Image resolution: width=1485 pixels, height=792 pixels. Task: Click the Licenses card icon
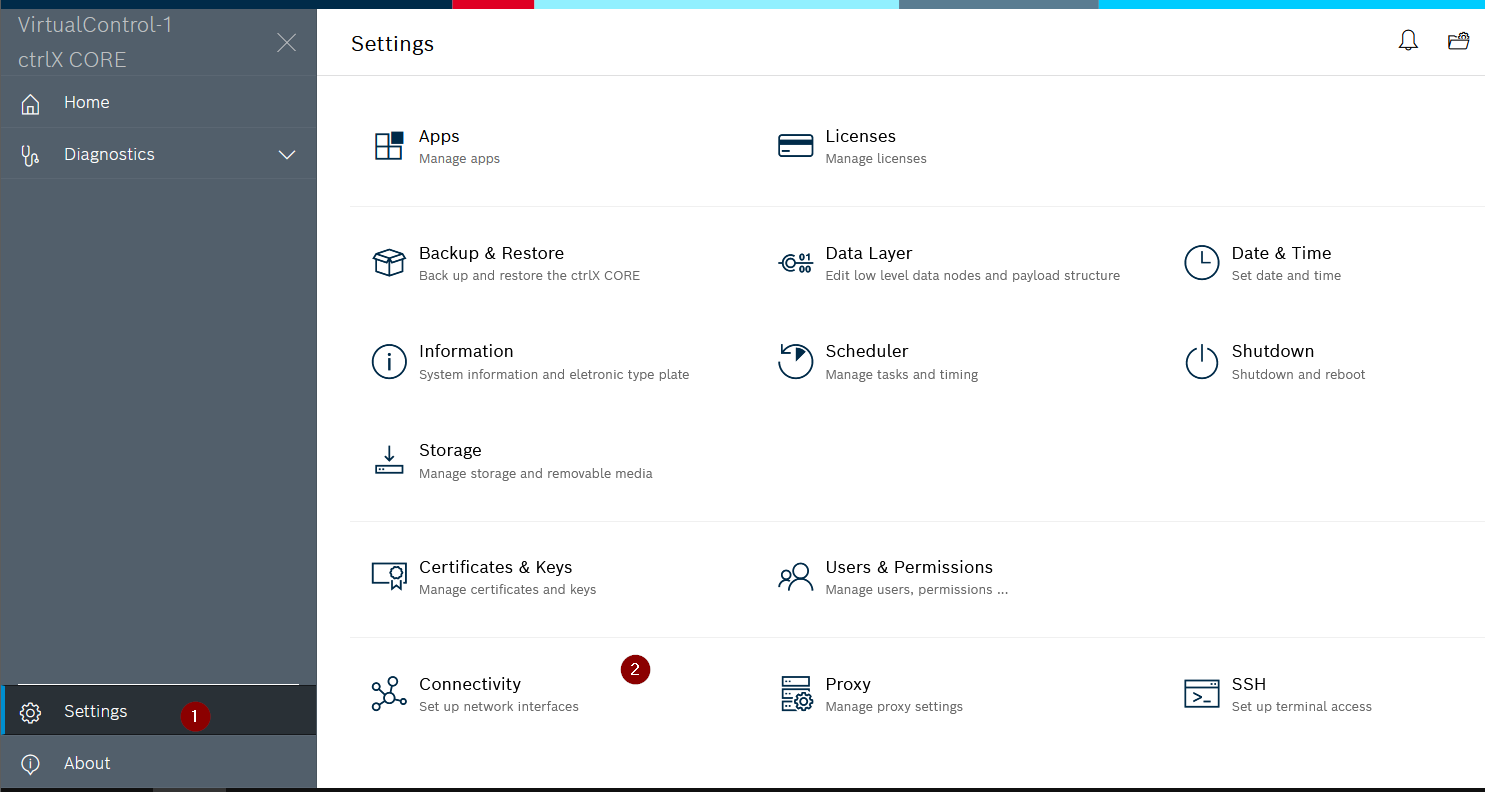tap(795, 146)
